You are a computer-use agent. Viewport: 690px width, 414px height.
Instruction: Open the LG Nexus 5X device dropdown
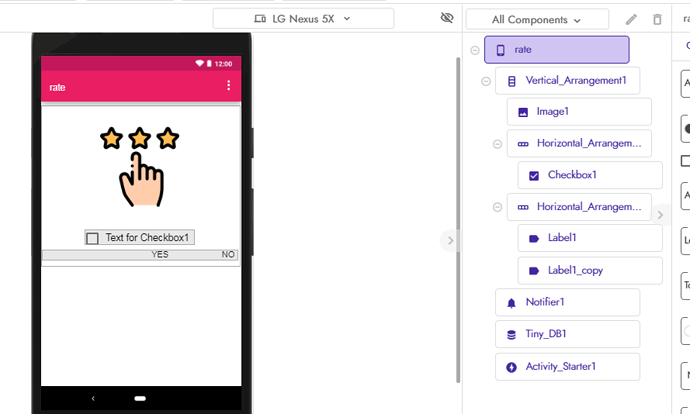(303, 19)
